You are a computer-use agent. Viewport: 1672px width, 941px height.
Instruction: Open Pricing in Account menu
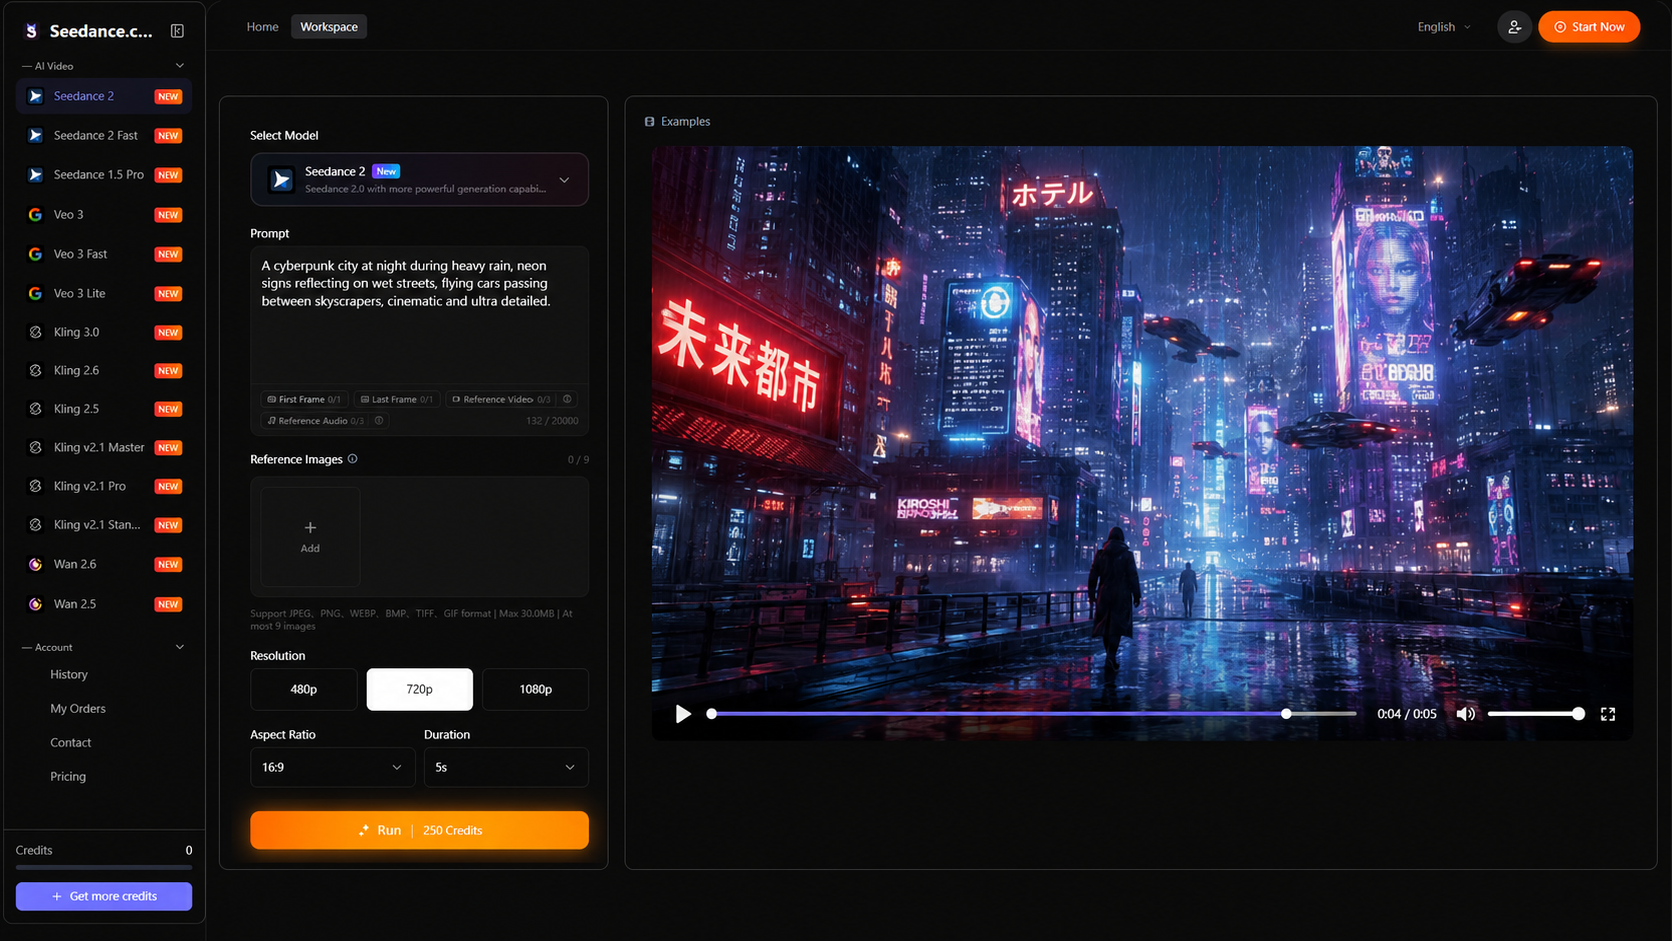[68, 777]
